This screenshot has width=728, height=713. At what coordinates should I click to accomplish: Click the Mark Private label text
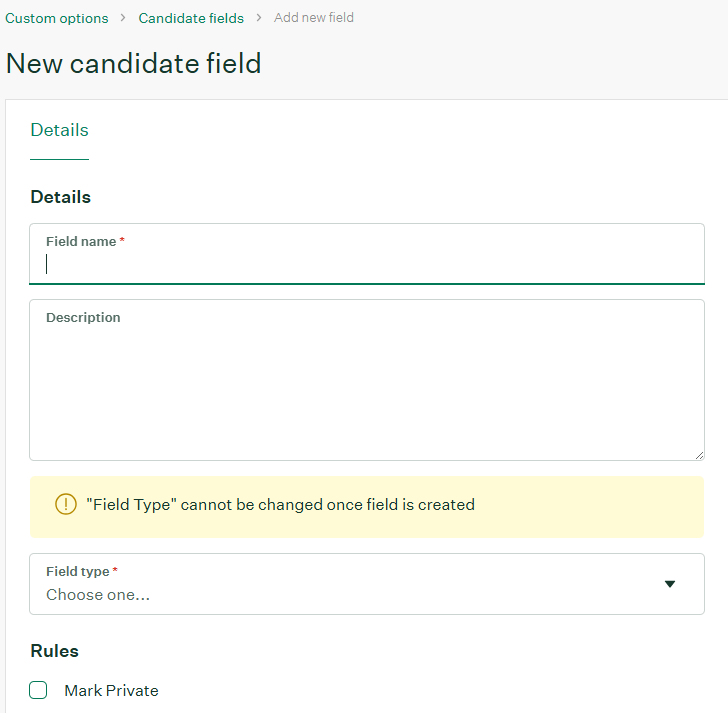point(111,691)
